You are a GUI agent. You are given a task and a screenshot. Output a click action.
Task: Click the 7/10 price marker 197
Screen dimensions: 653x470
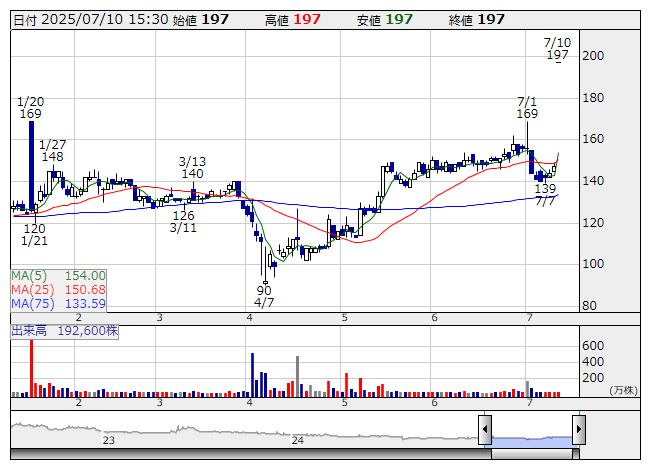(x=558, y=55)
